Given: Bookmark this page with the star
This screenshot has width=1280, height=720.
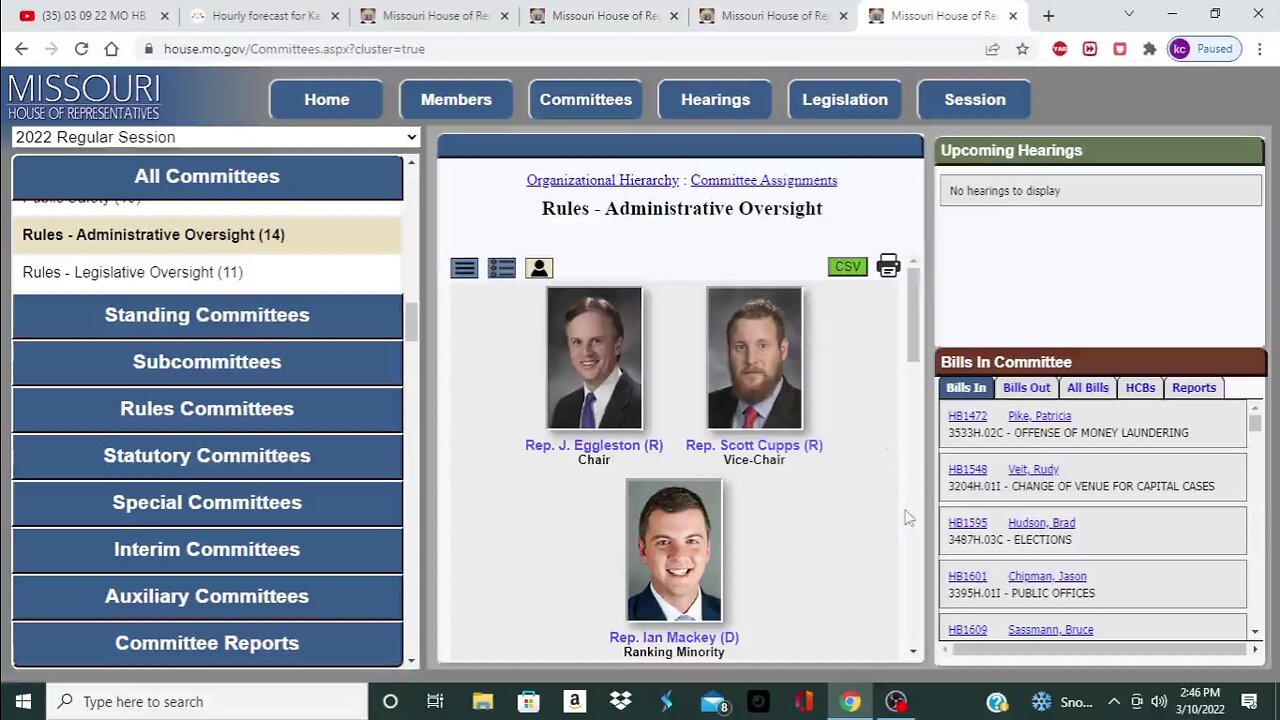Looking at the screenshot, I should tap(1022, 49).
